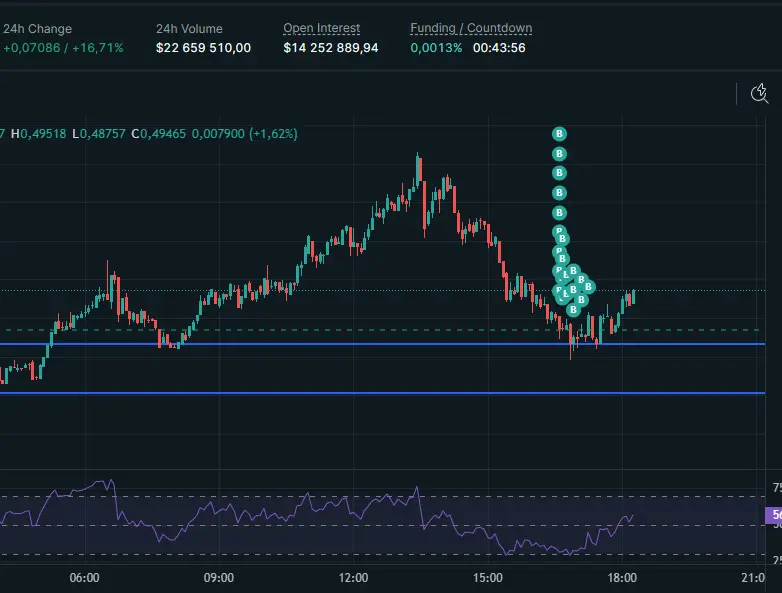Select the lowest B buy marker
Viewport: 782px width, 593px height.
(x=573, y=310)
